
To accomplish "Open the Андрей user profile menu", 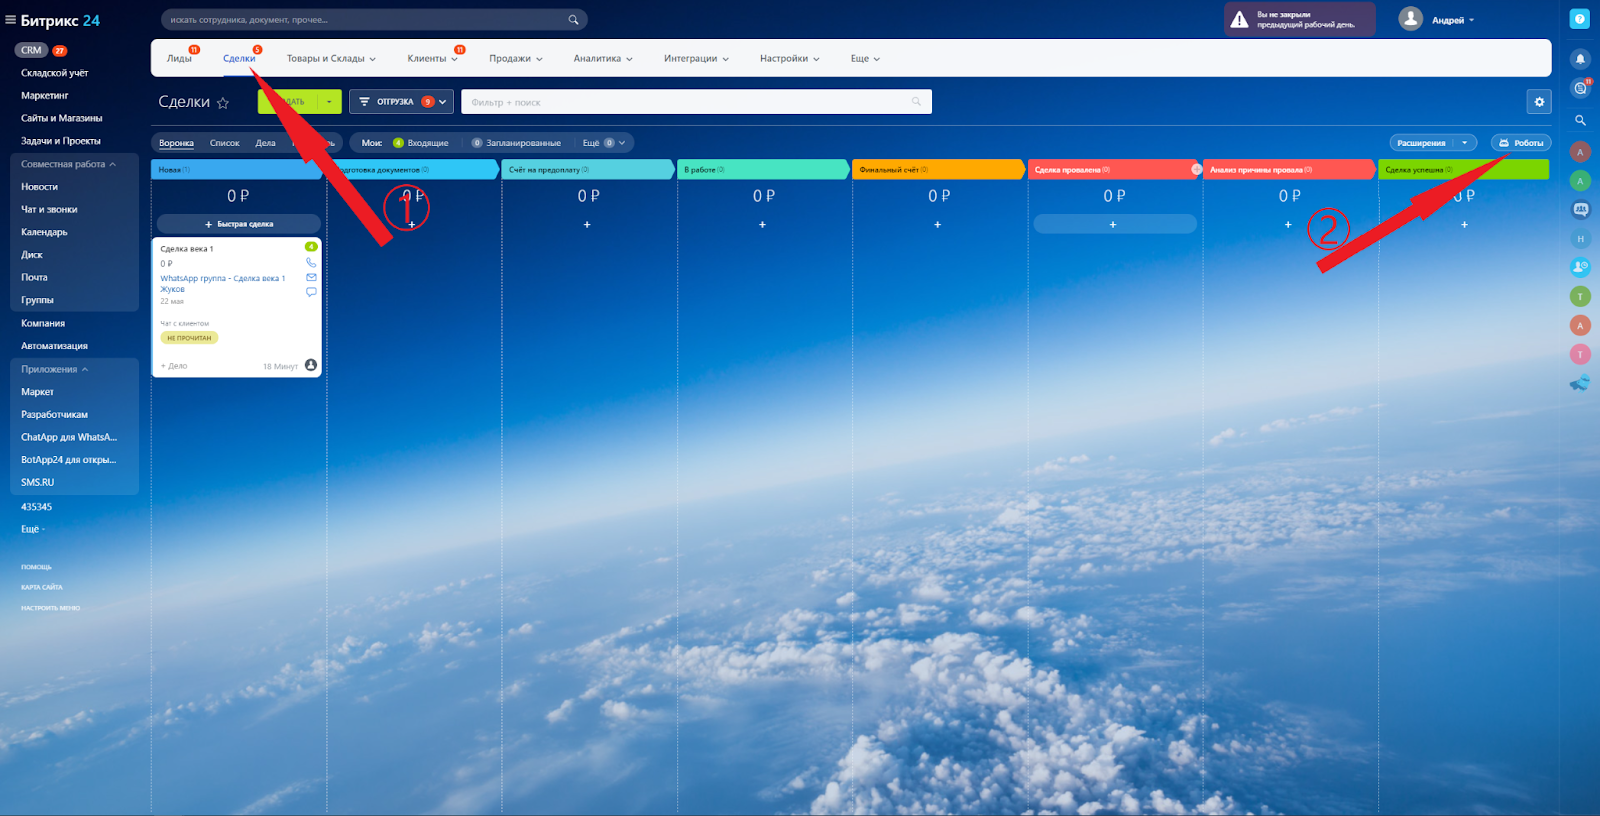I will pyautogui.click(x=1437, y=20).
